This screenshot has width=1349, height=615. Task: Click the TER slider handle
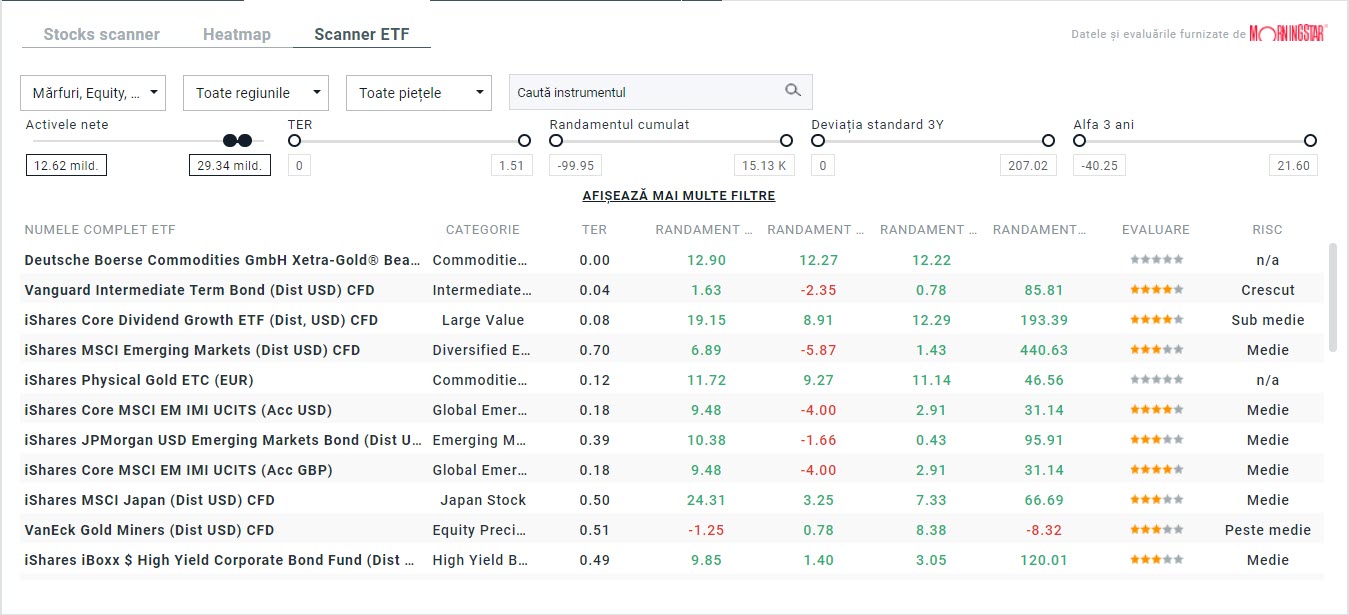[x=294, y=141]
